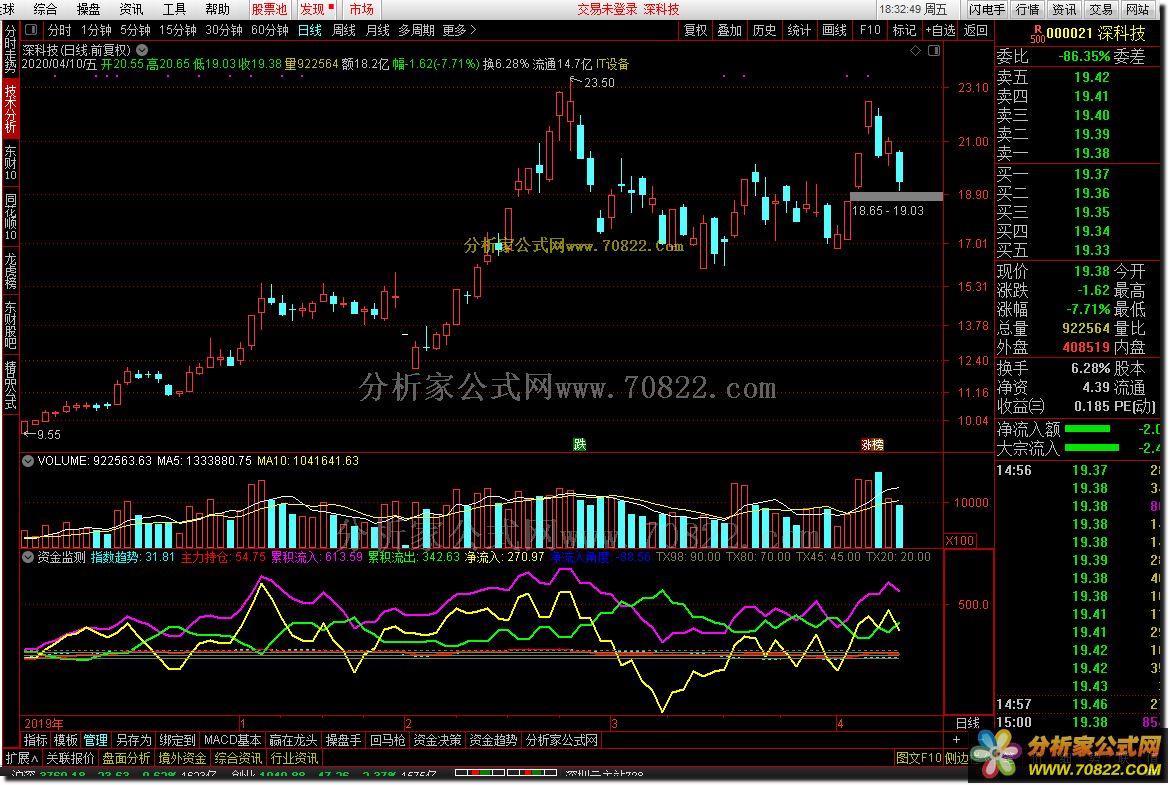Switch to 1分钟 period
The image size is (1170, 785).
96,30
